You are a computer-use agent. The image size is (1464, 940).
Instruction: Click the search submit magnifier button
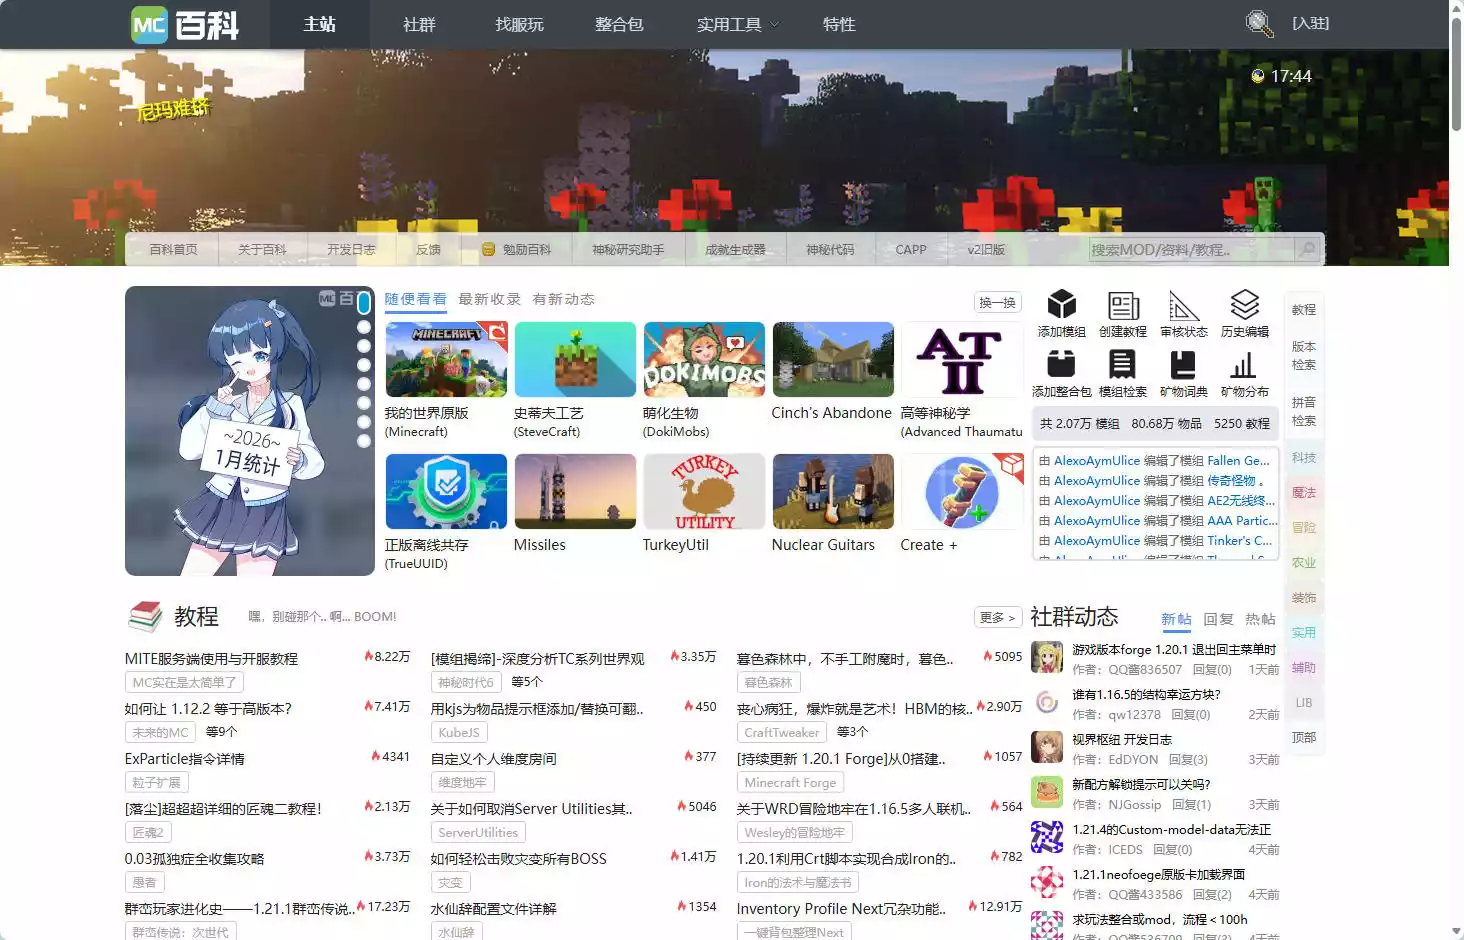[x=1308, y=249]
